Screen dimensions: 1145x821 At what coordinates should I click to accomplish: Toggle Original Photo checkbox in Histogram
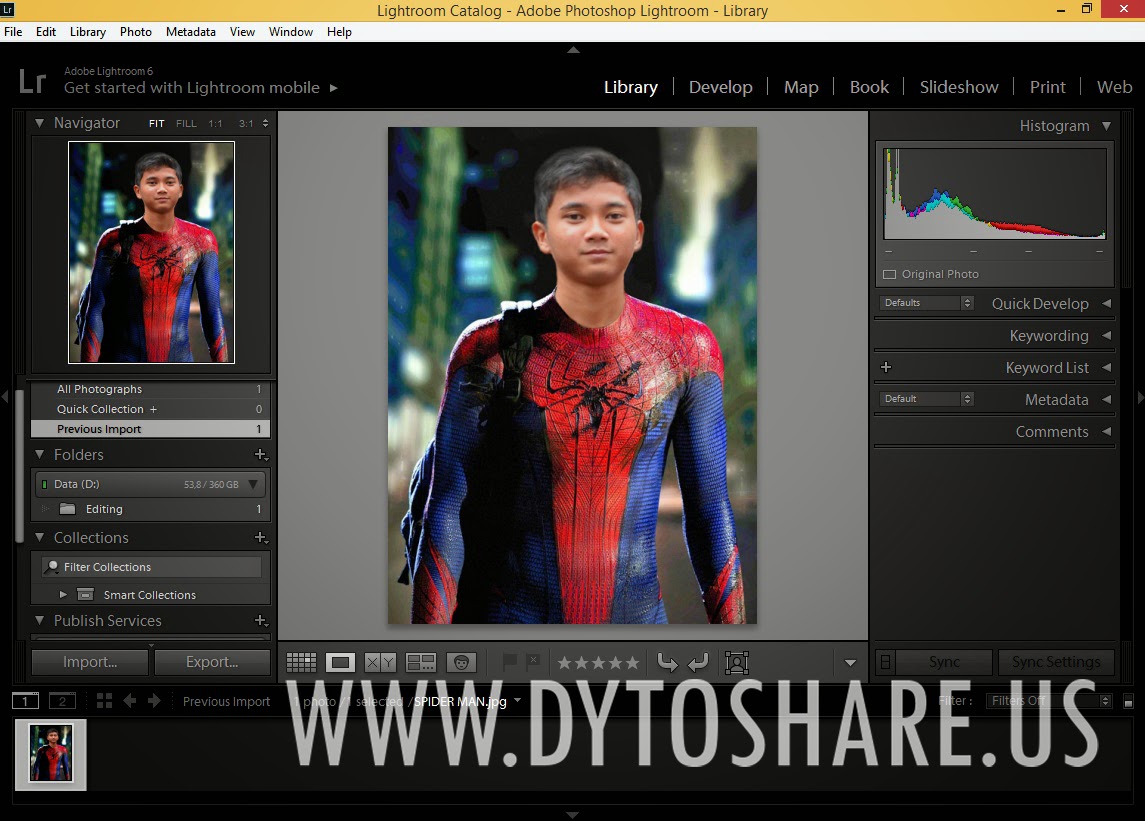[889, 275]
